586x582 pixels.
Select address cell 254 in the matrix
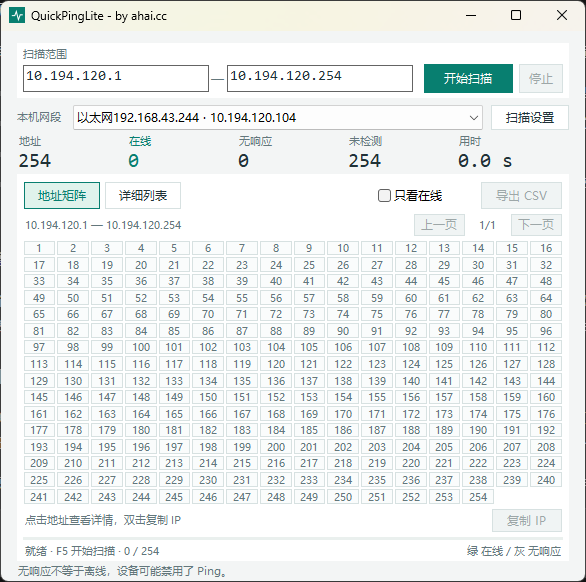pyautogui.click(x=478, y=497)
